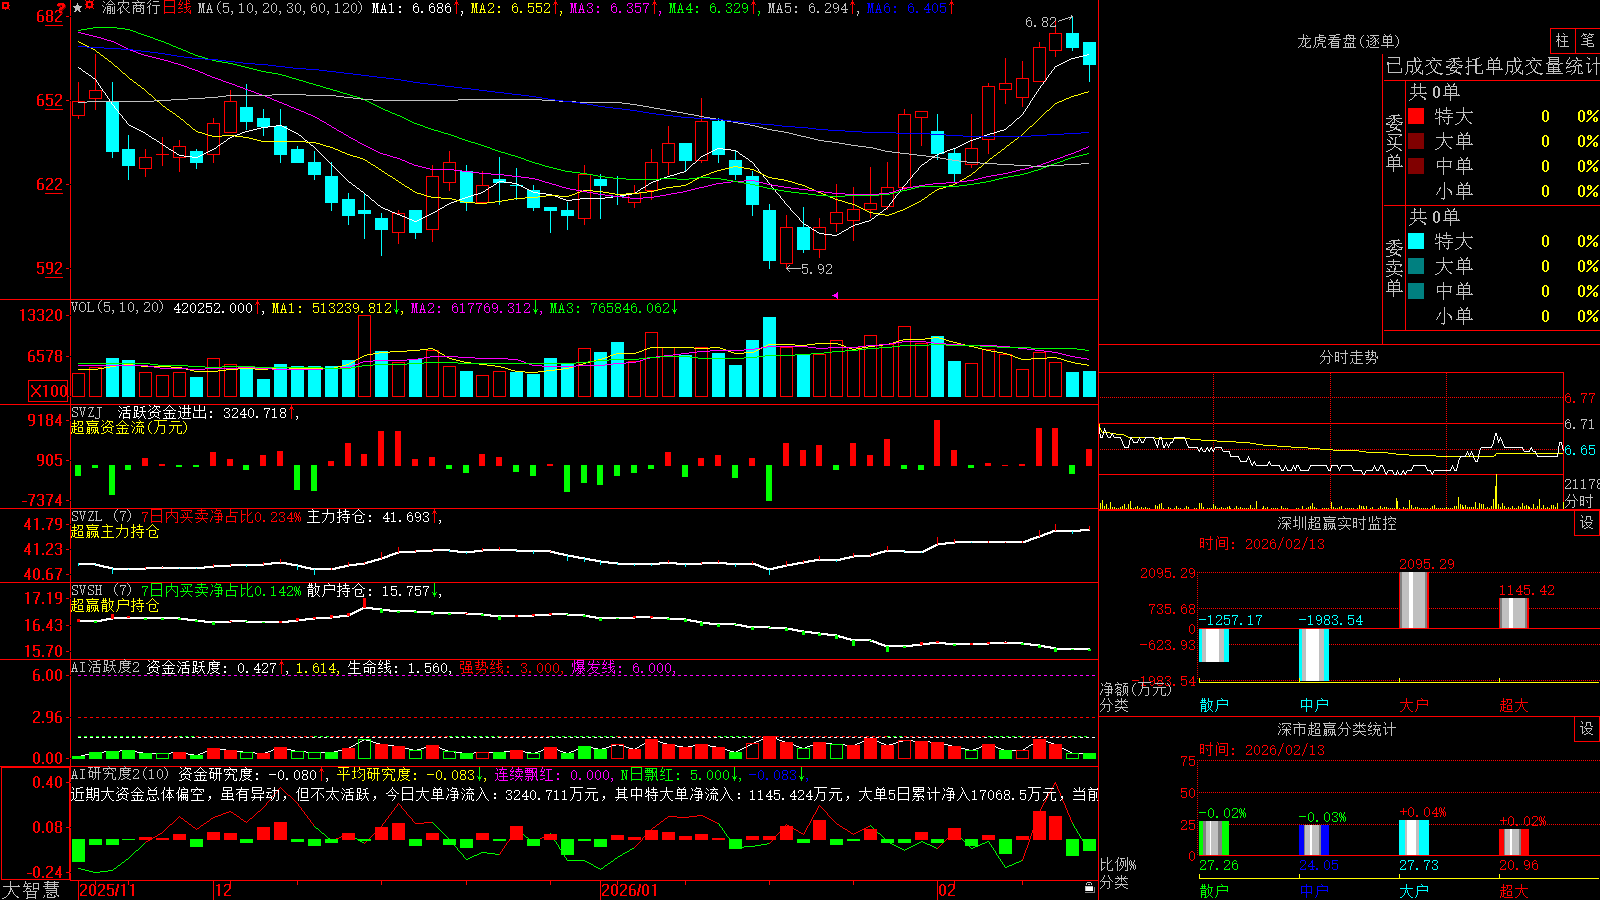Open the VOL(5,10,20) indicator label
This screenshot has height=900, width=1600.
click(x=117, y=308)
